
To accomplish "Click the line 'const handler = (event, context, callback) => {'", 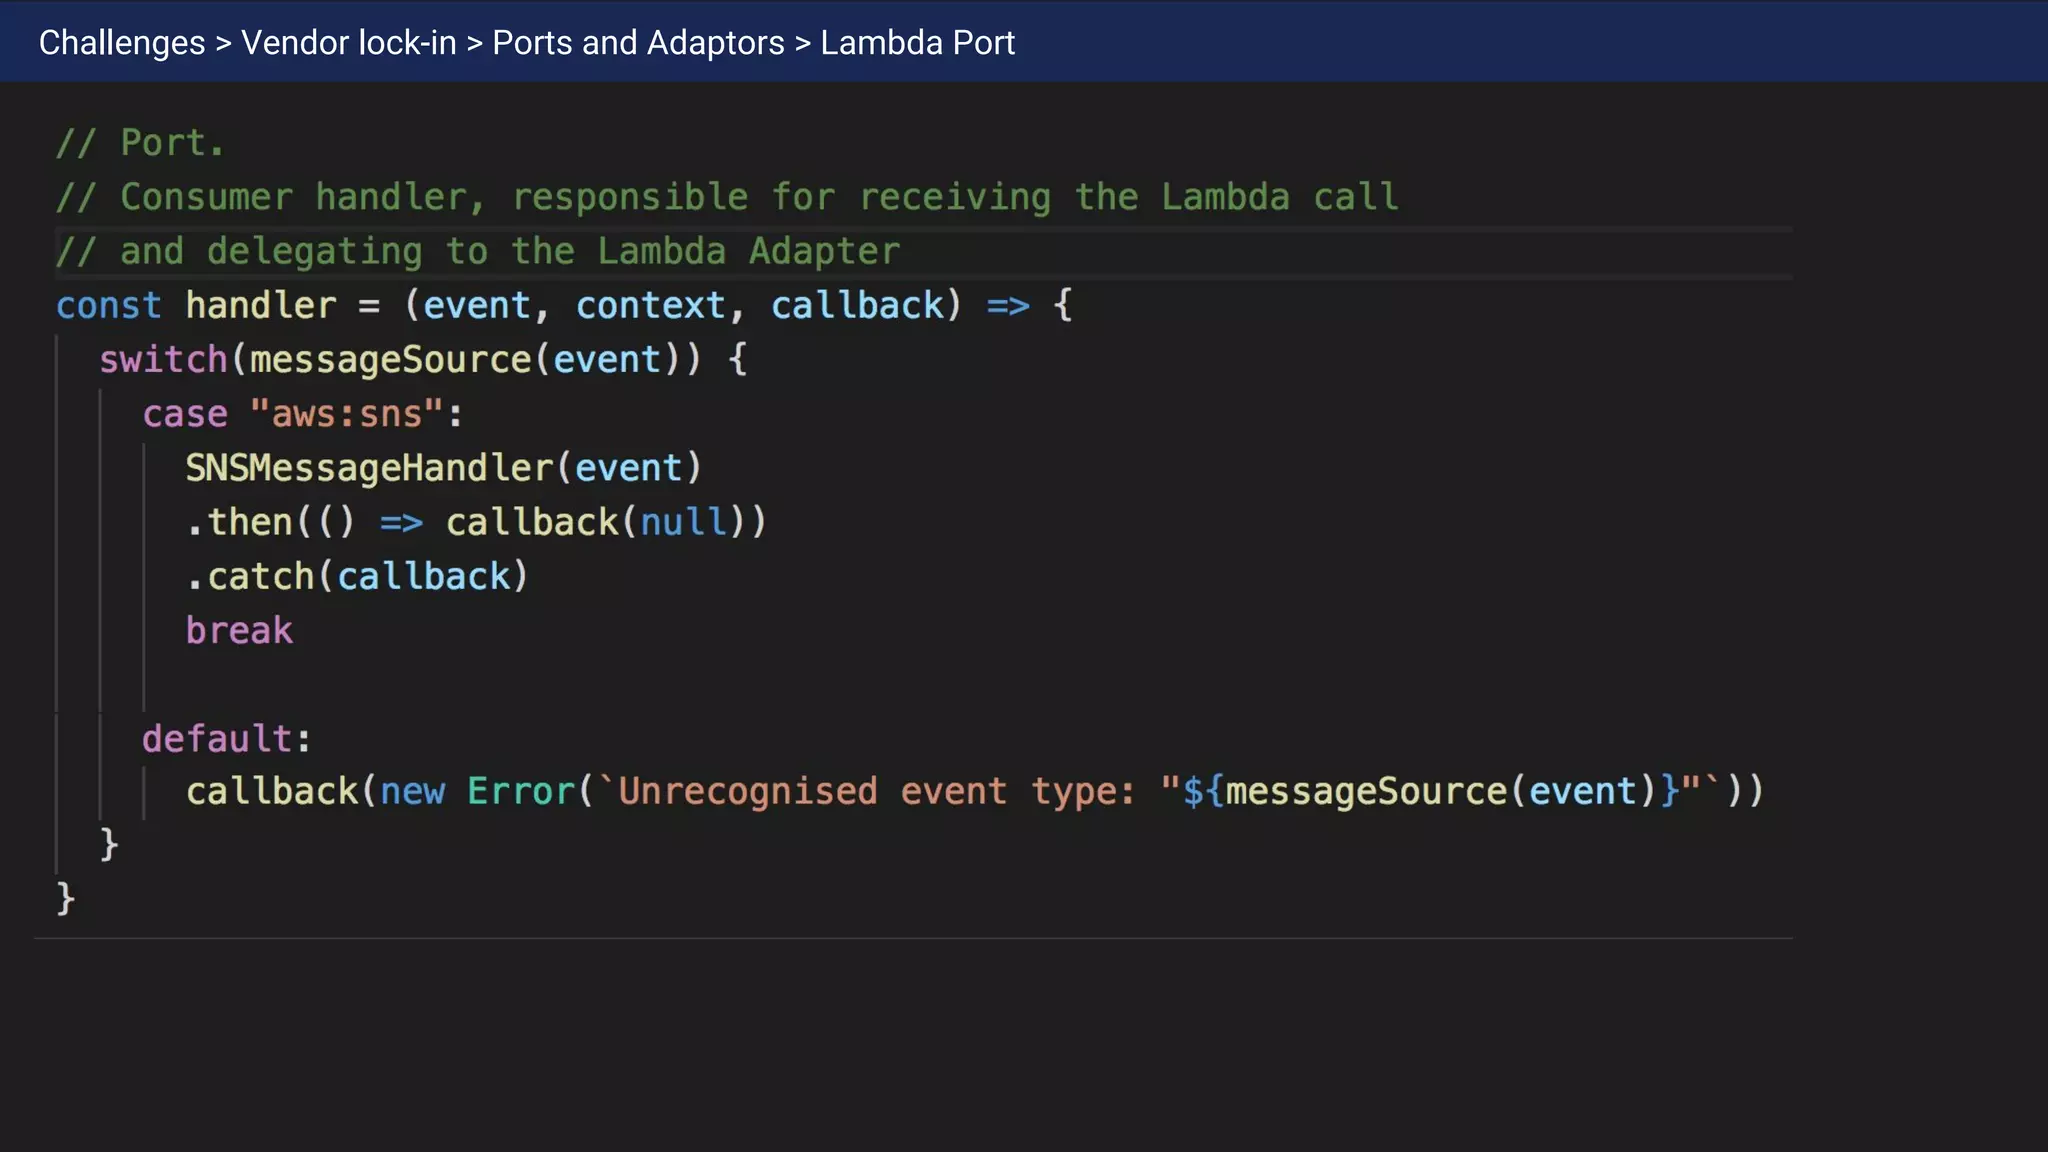I will point(565,305).
